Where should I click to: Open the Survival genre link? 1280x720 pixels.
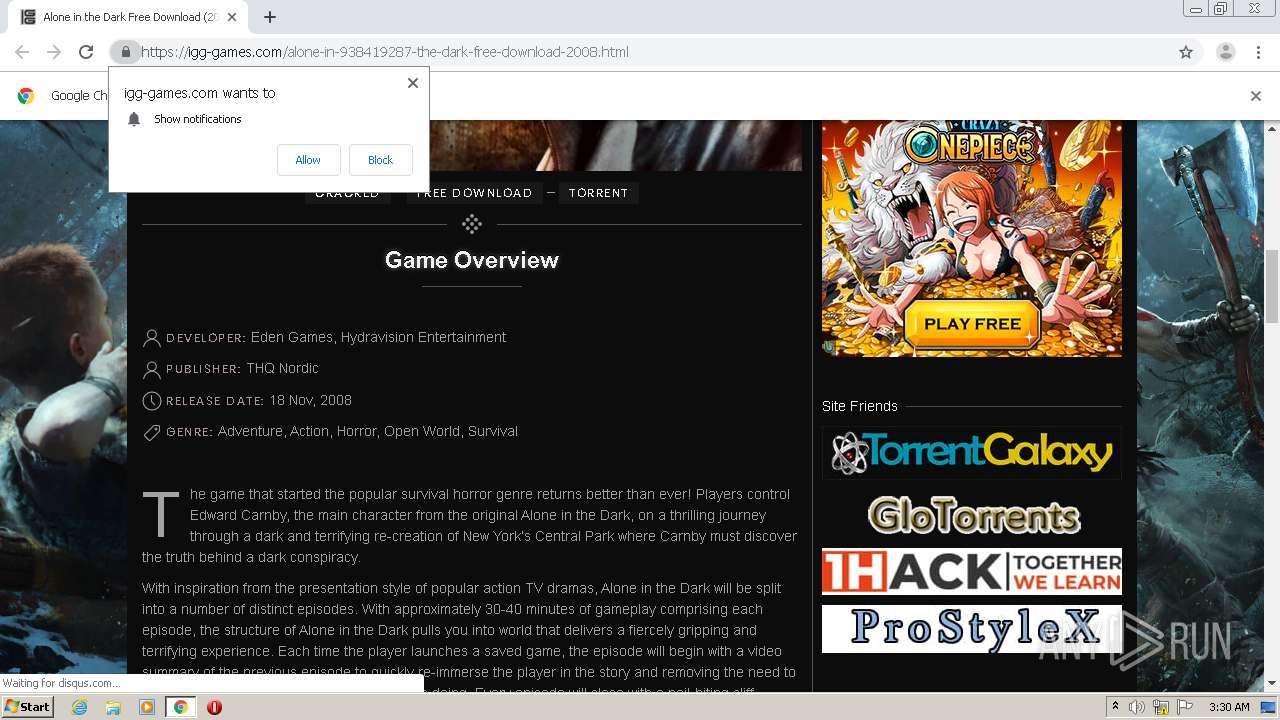[x=493, y=431]
